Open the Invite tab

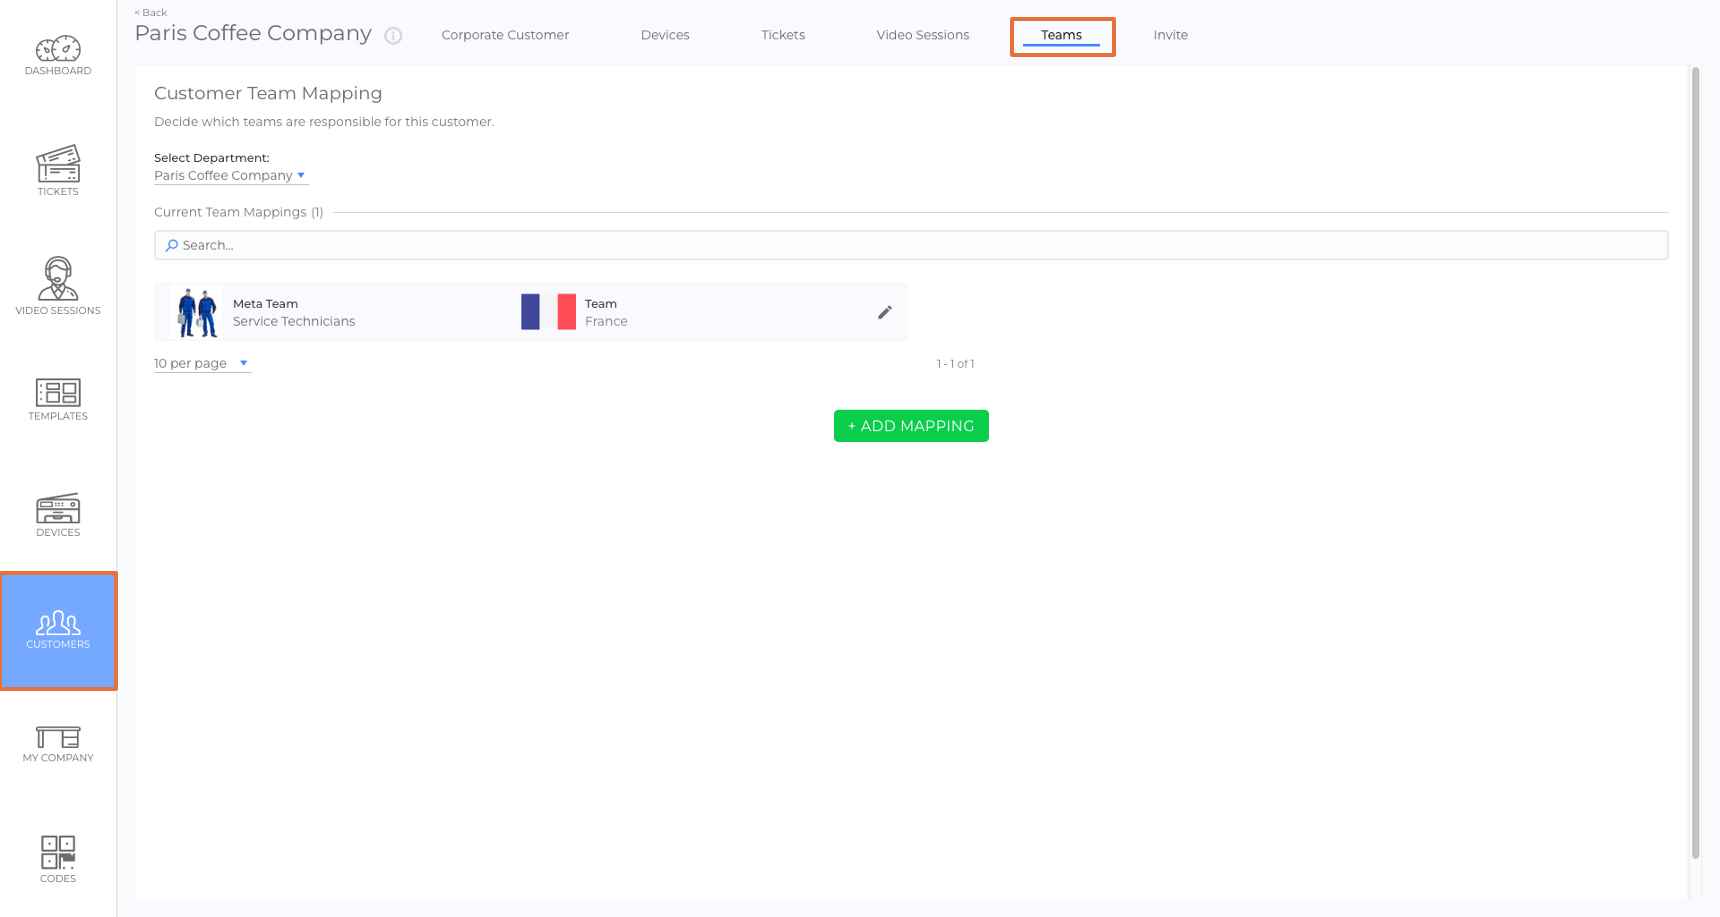click(x=1171, y=35)
